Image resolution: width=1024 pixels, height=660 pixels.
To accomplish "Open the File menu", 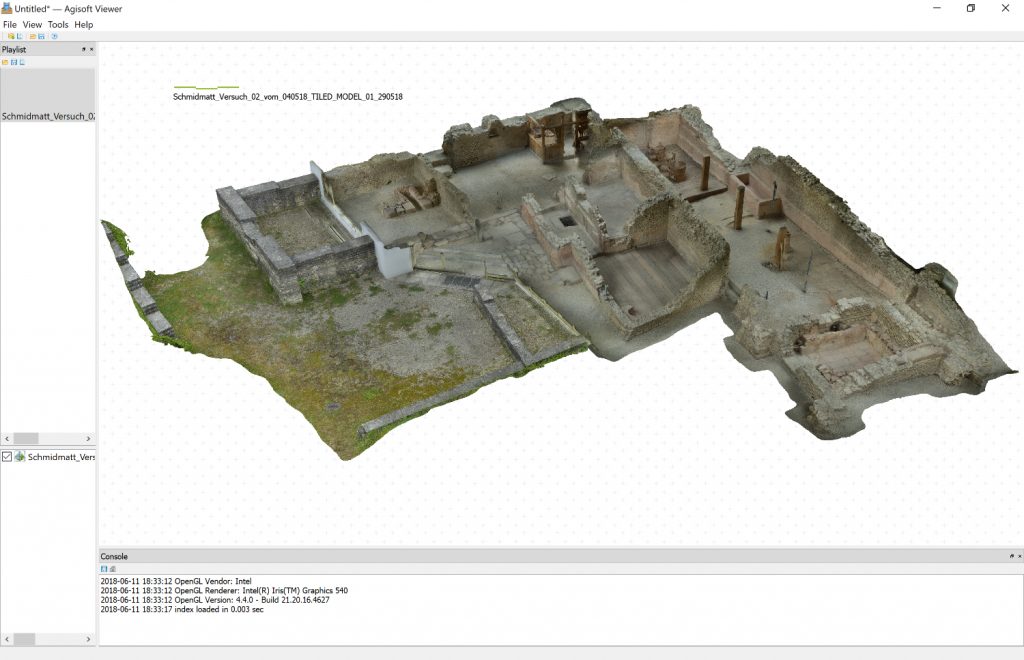I will tap(10, 24).
